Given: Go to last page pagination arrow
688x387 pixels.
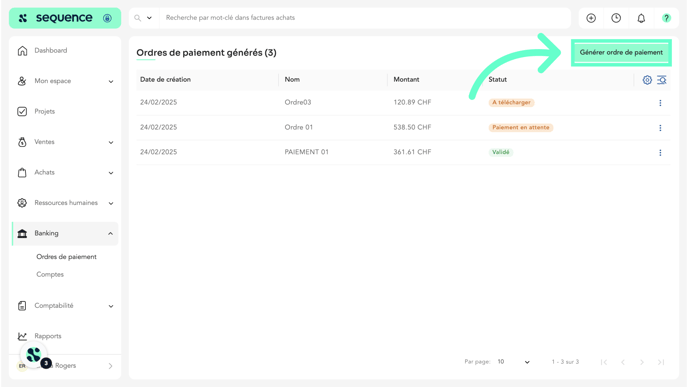Looking at the screenshot, I should pos(661,362).
